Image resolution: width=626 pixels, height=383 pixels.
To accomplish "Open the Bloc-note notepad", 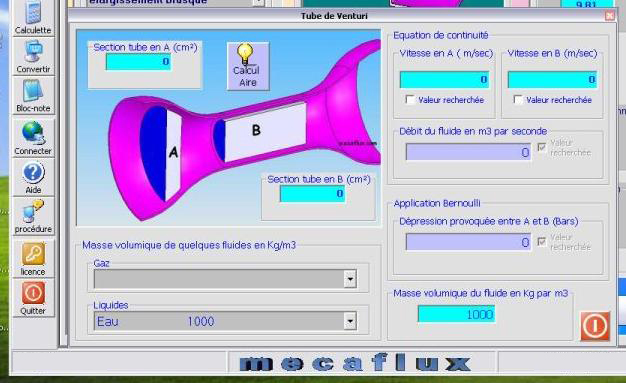I will coord(33,95).
